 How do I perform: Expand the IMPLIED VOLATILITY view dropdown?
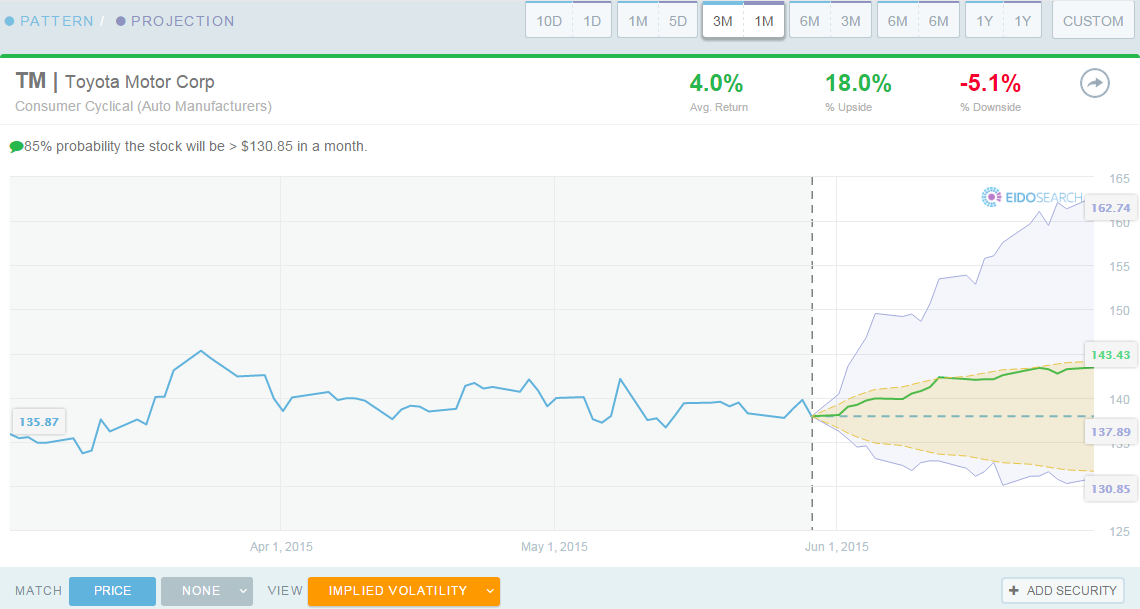click(404, 591)
